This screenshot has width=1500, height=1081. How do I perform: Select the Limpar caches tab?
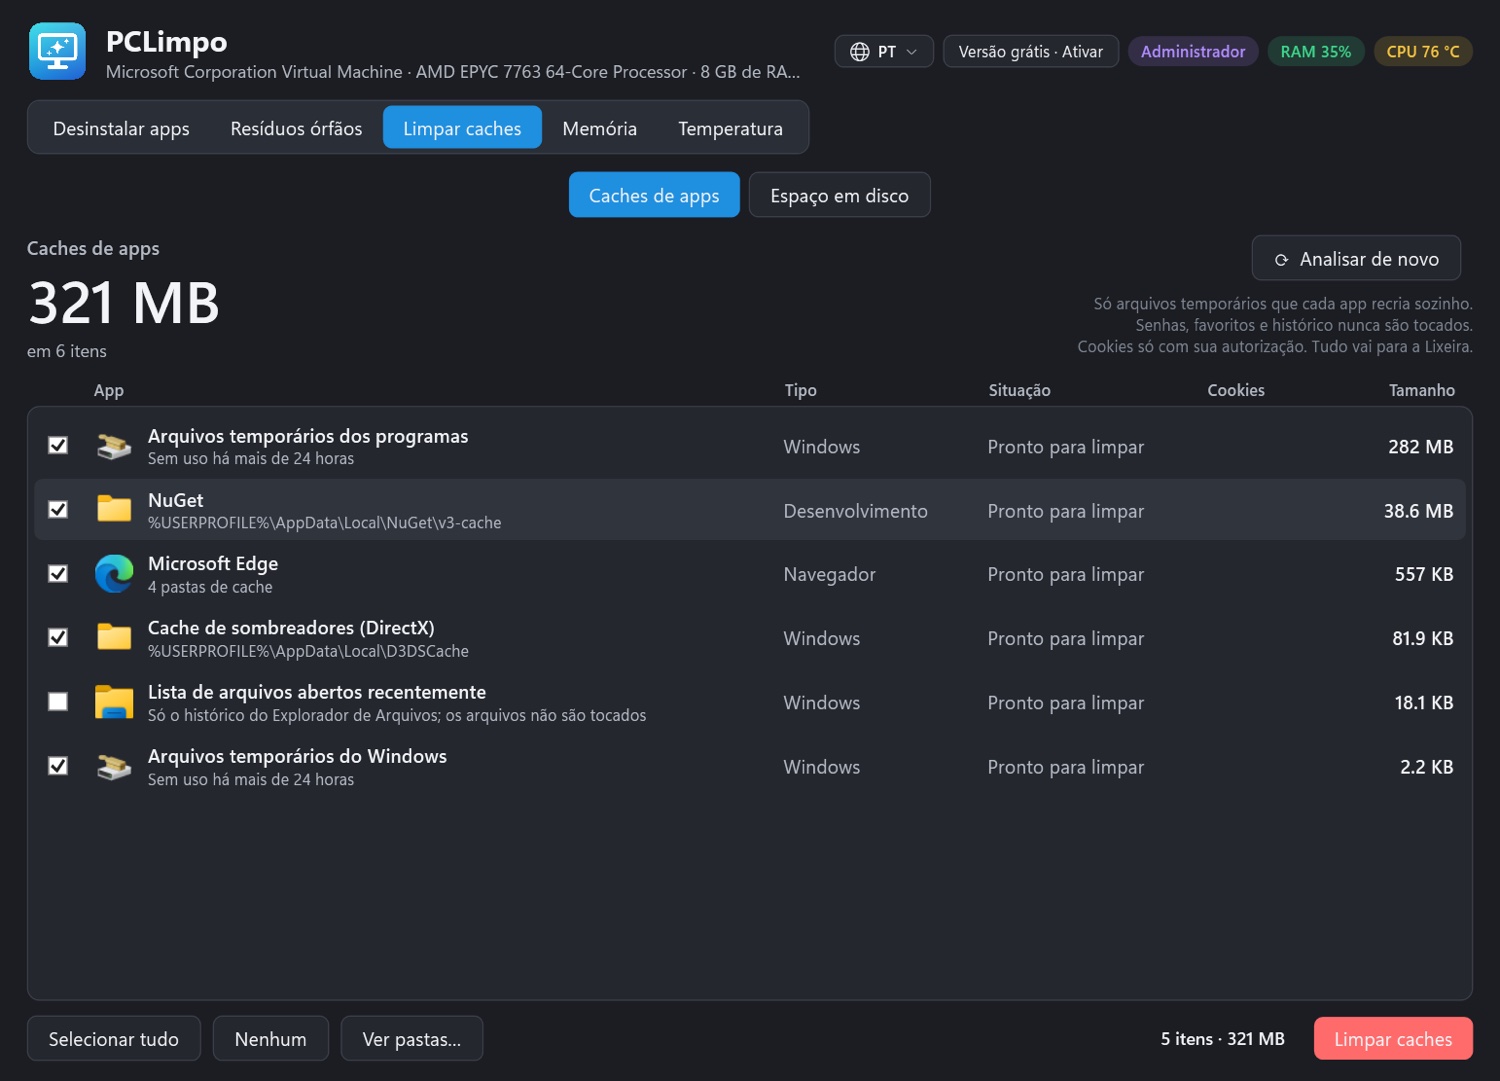coord(462,128)
